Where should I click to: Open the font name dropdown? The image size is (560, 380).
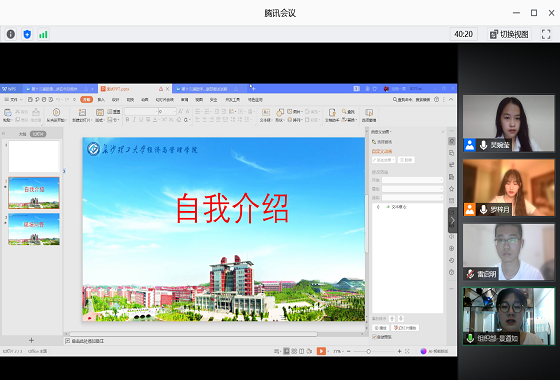[141, 111]
